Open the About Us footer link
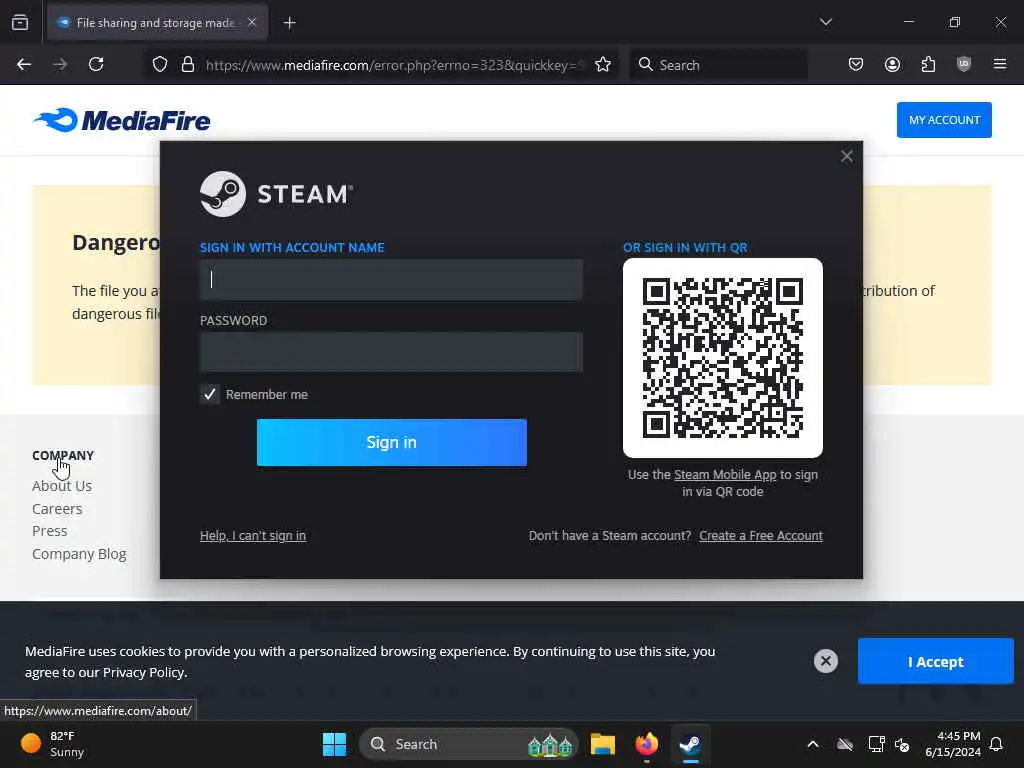The image size is (1024, 768). 62,486
